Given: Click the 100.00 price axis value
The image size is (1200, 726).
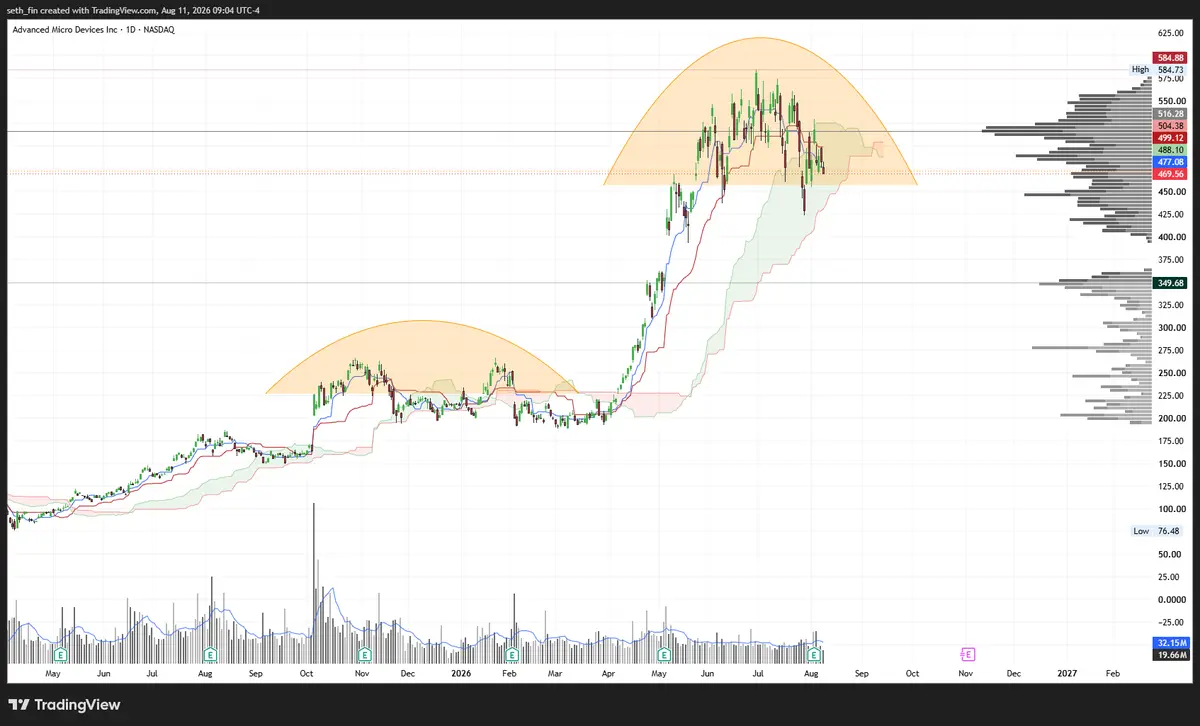Looking at the screenshot, I should [1170, 509].
